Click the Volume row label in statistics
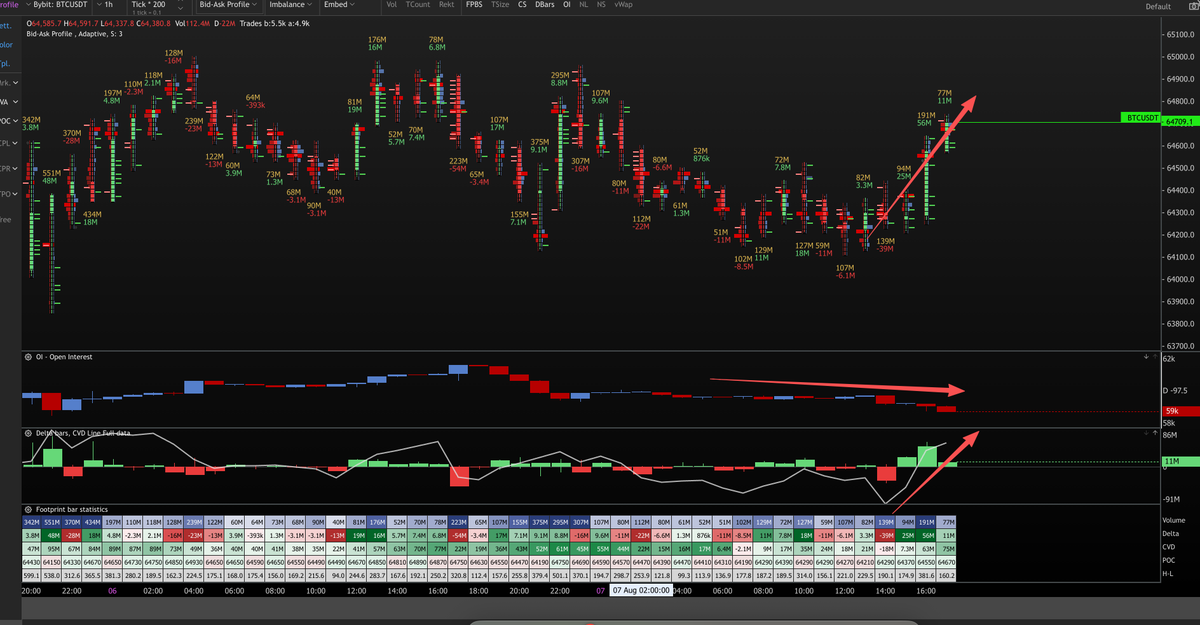 pyautogui.click(x=1174, y=520)
